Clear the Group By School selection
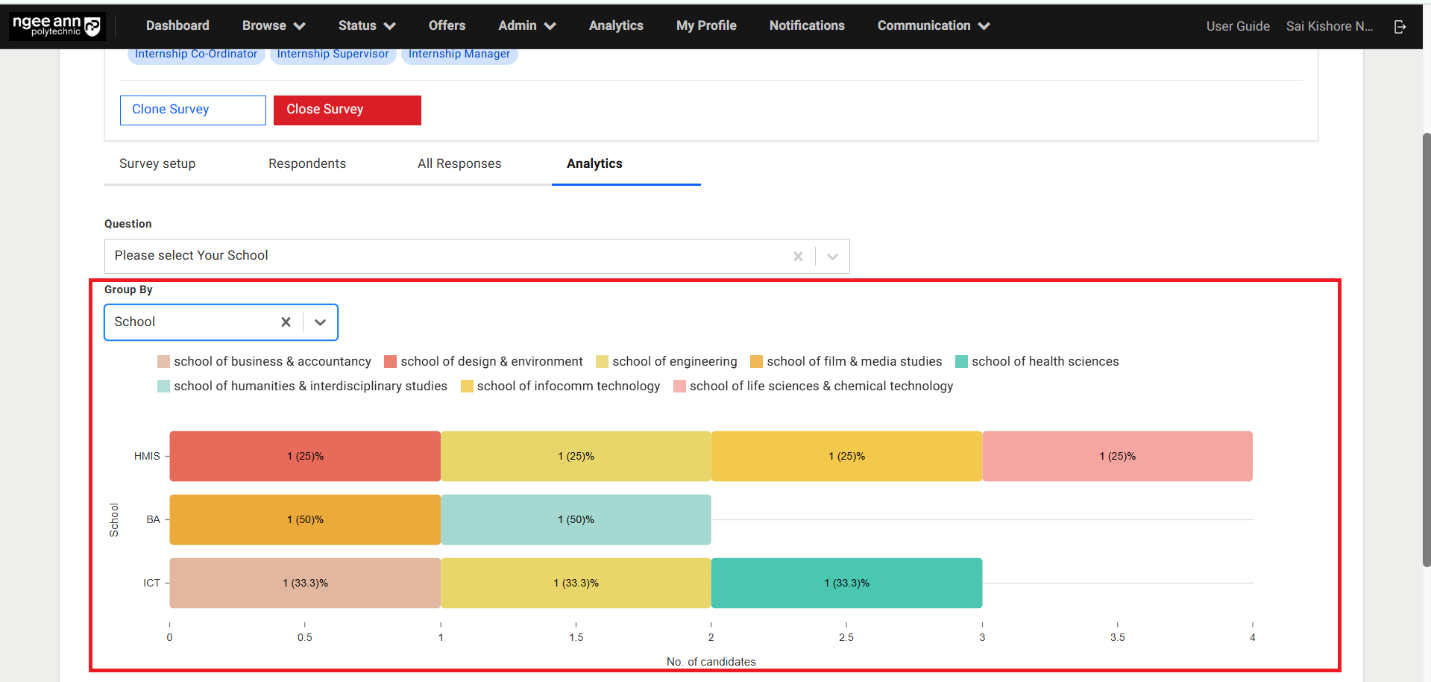Viewport: 1431px width, 682px height. (x=286, y=322)
